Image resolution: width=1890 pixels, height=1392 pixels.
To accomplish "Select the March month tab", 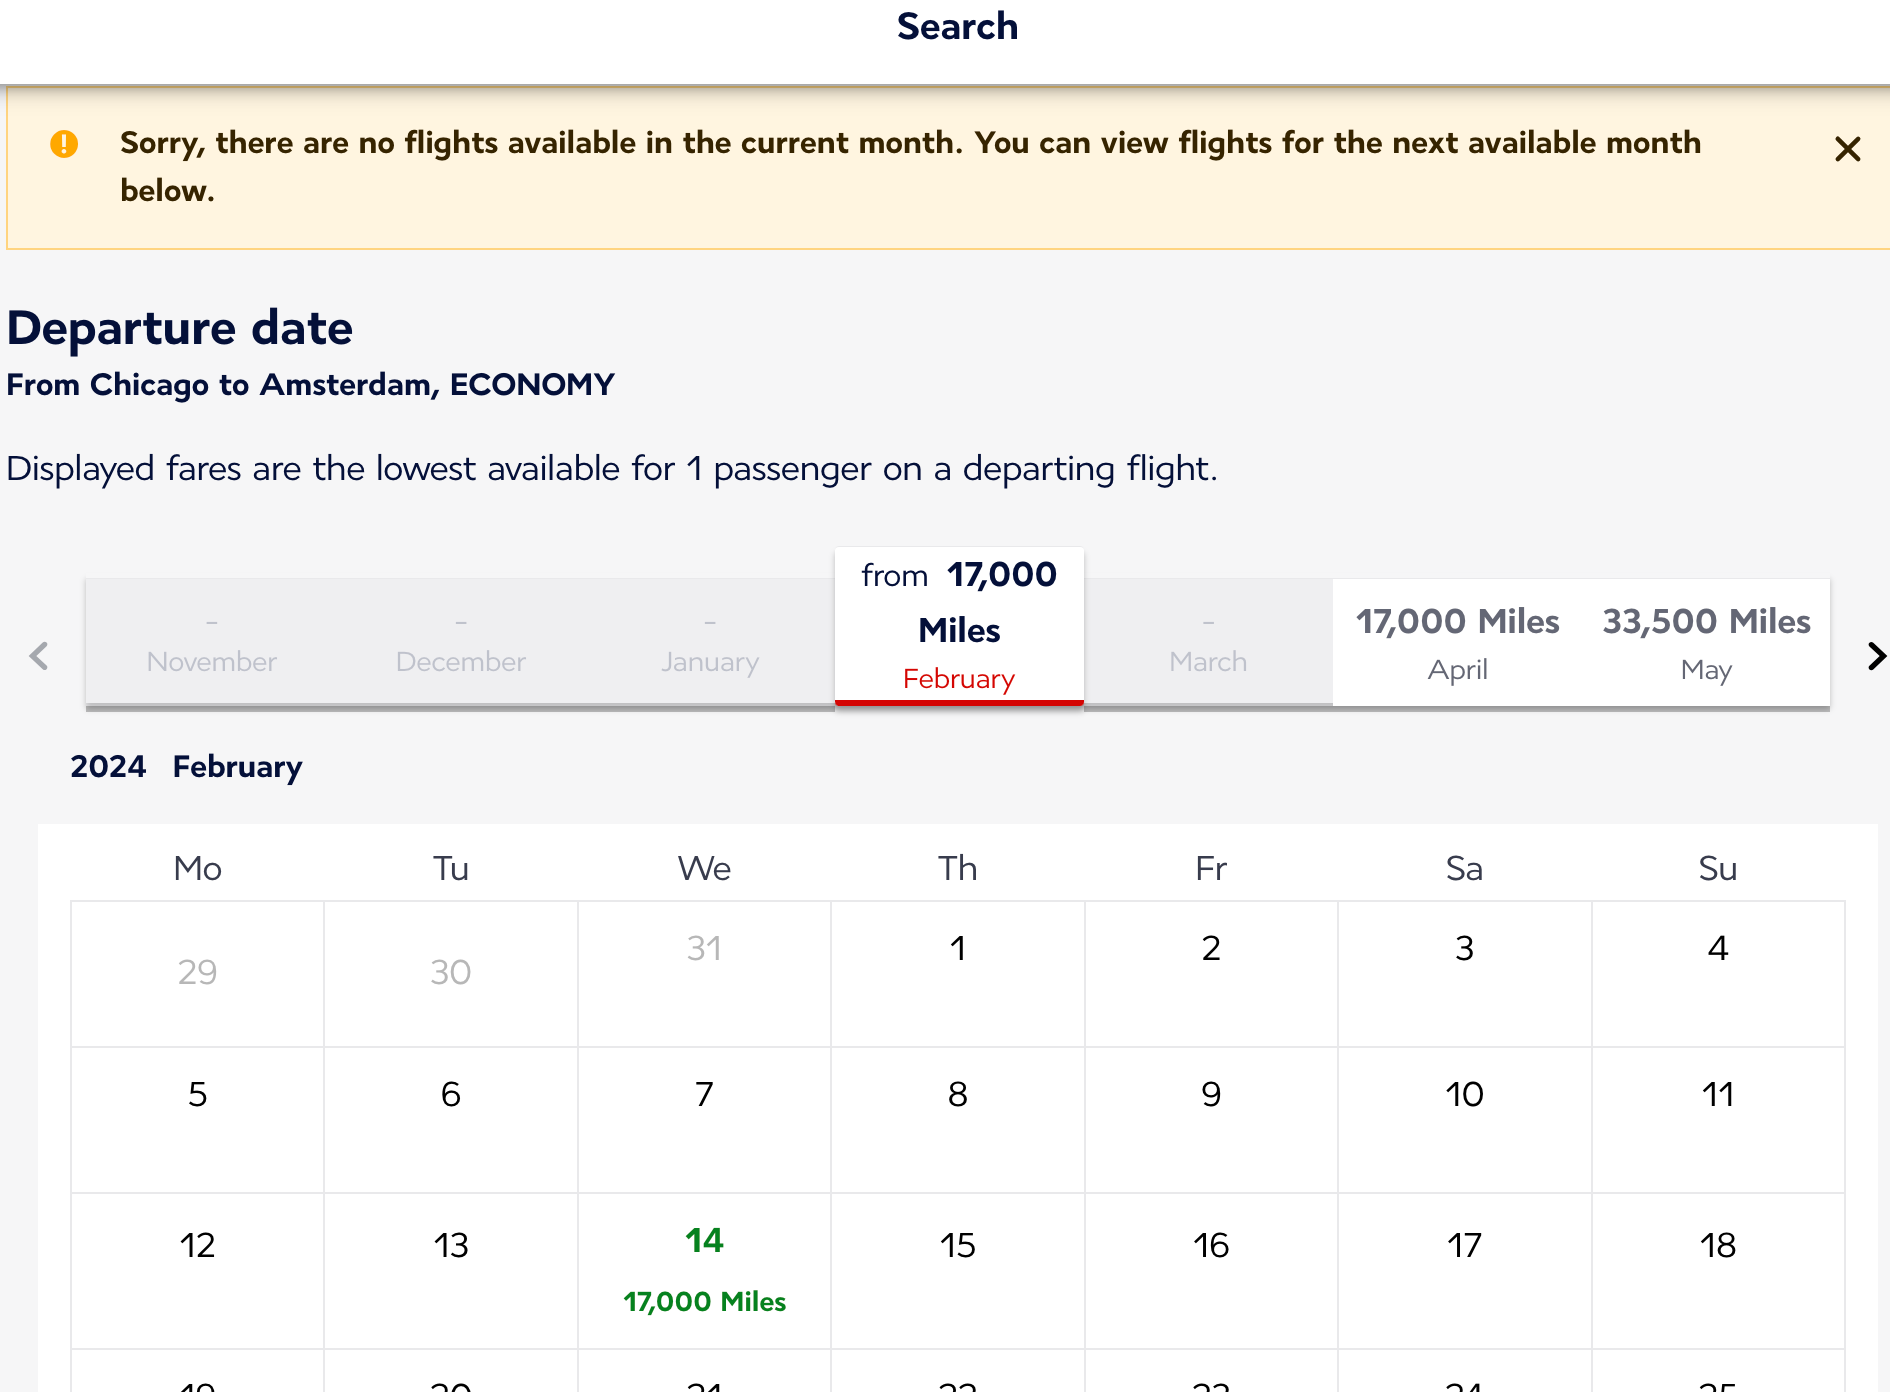I will [x=1207, y=643].
